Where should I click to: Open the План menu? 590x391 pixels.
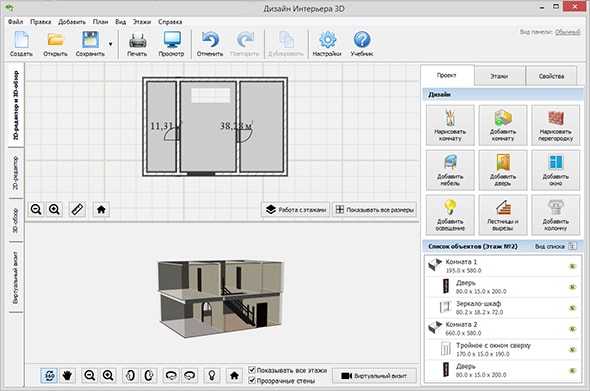(x=100, y=22)
